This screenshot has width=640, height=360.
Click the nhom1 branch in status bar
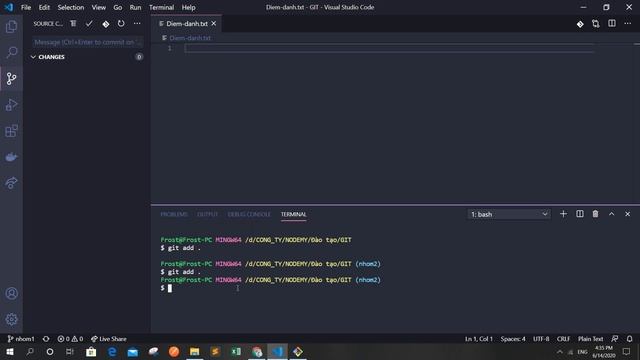point(21,339)
